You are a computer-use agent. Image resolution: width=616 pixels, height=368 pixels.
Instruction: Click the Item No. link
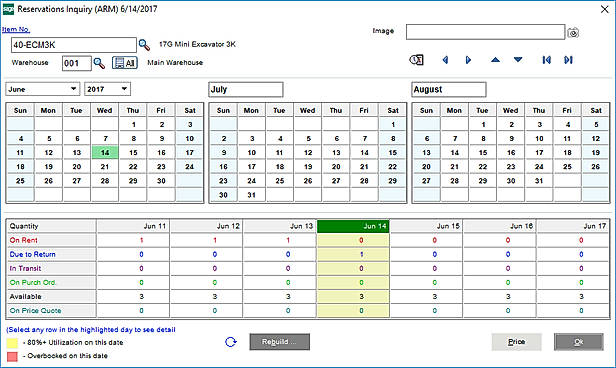(16, 29)
